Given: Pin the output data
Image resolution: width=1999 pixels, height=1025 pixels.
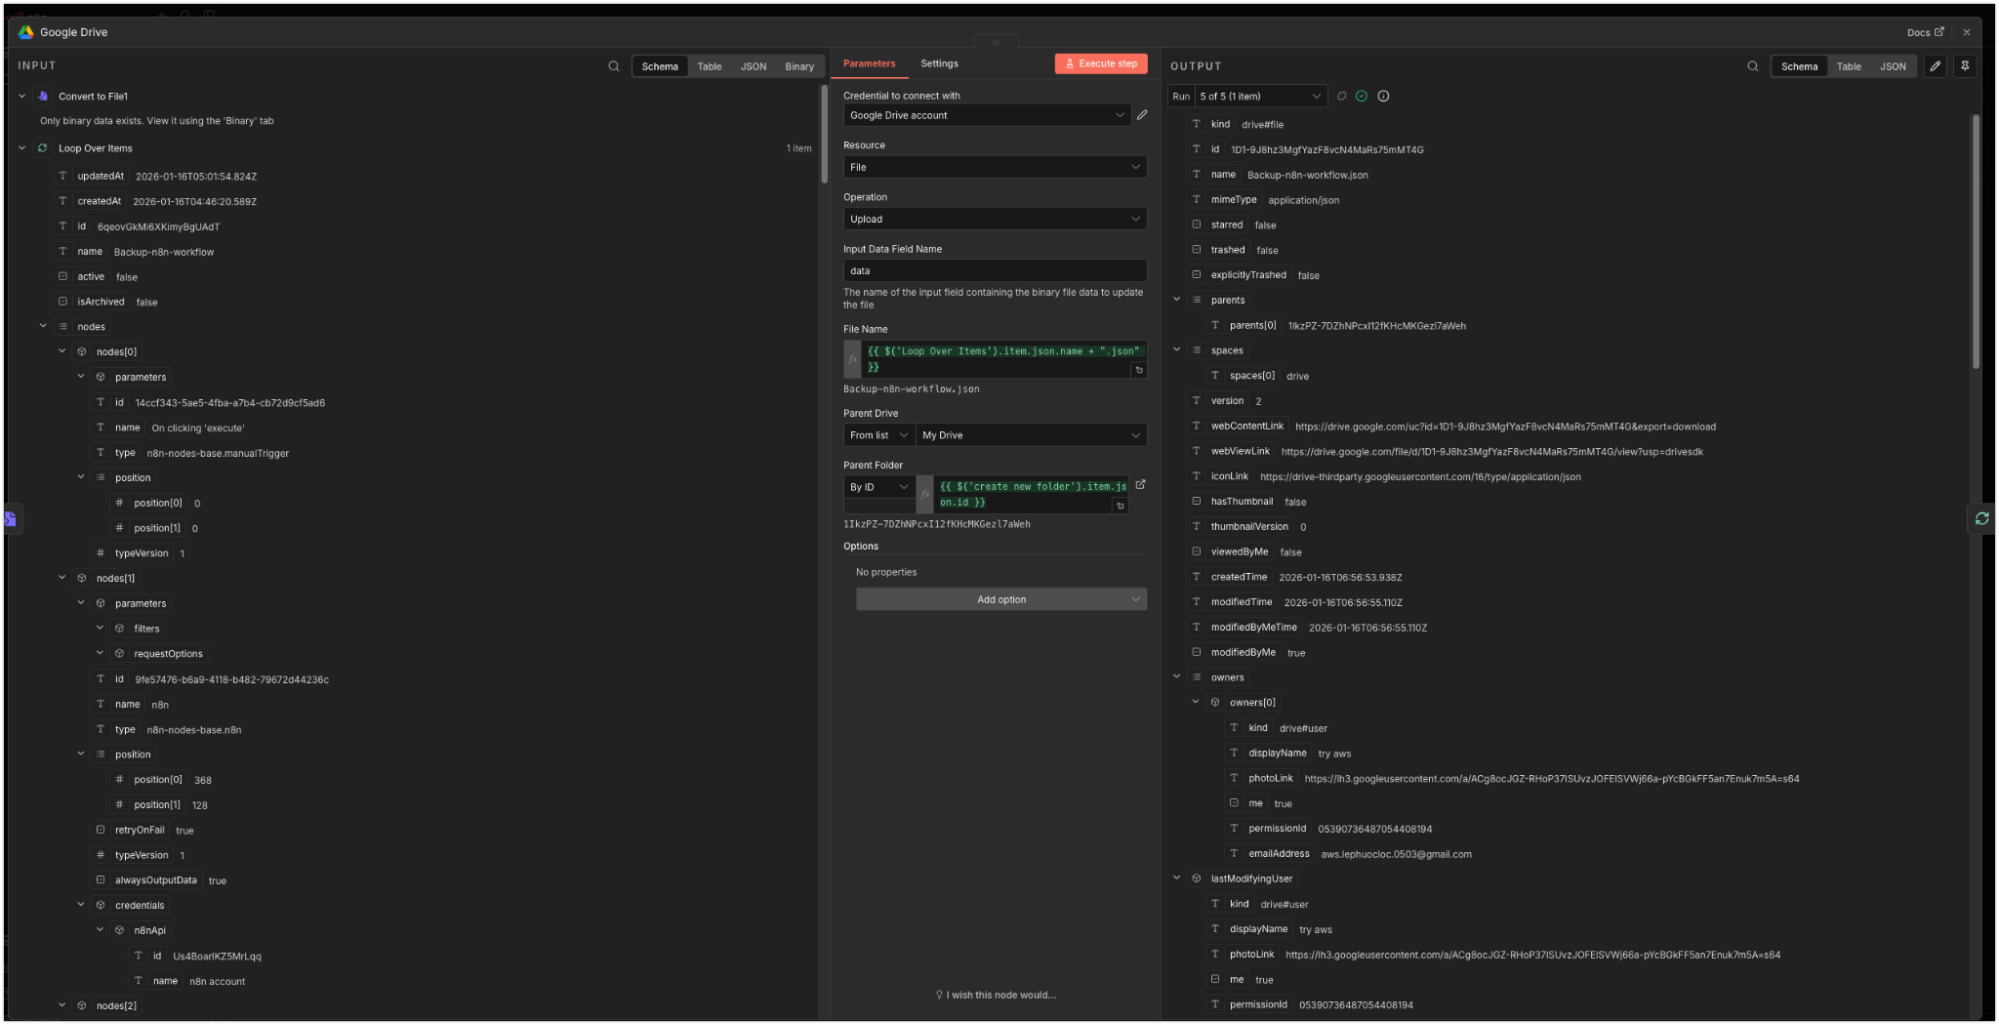Looking at the screenshot, I should pos(1964,66).
